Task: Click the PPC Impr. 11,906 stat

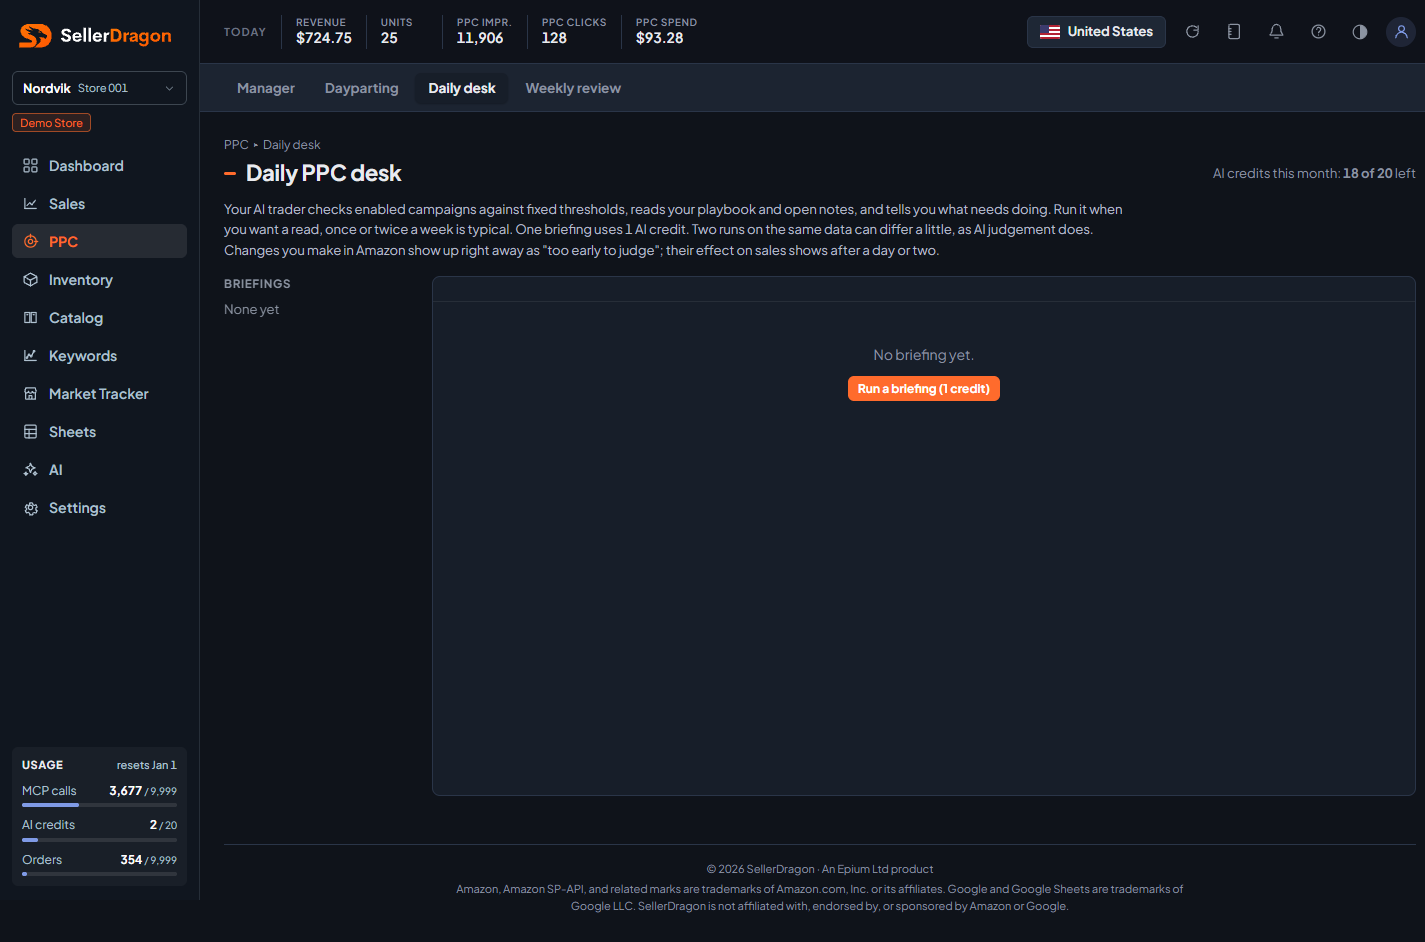Action: click(484, 32)
